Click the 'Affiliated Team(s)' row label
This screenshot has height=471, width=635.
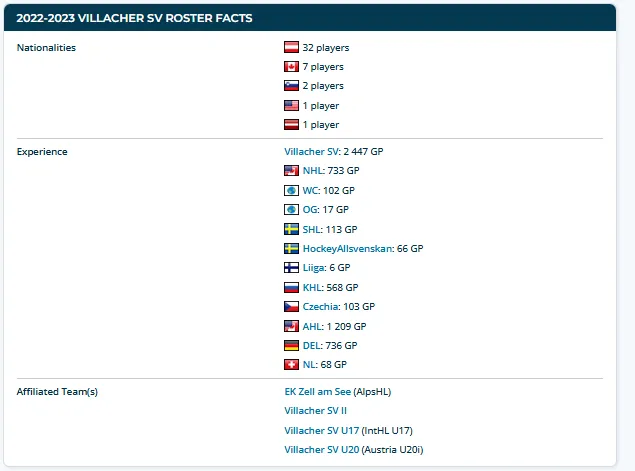(57, 392)
